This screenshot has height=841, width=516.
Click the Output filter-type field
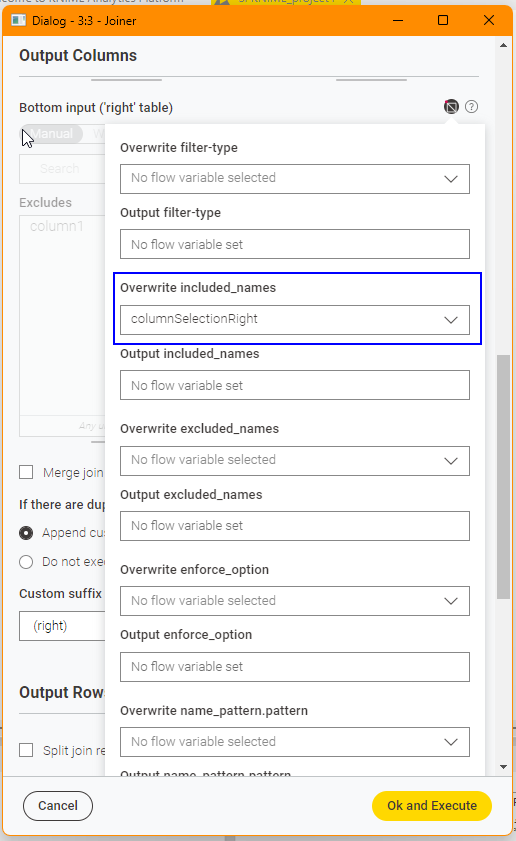[294, 244]
